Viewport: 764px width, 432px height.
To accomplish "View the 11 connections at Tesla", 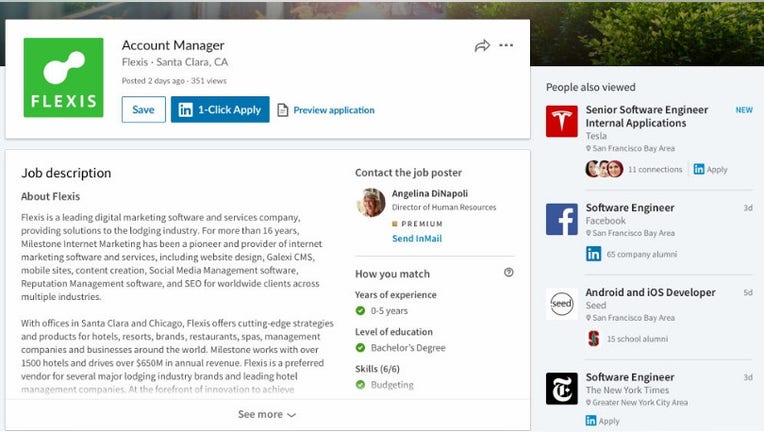I will 655,169.
